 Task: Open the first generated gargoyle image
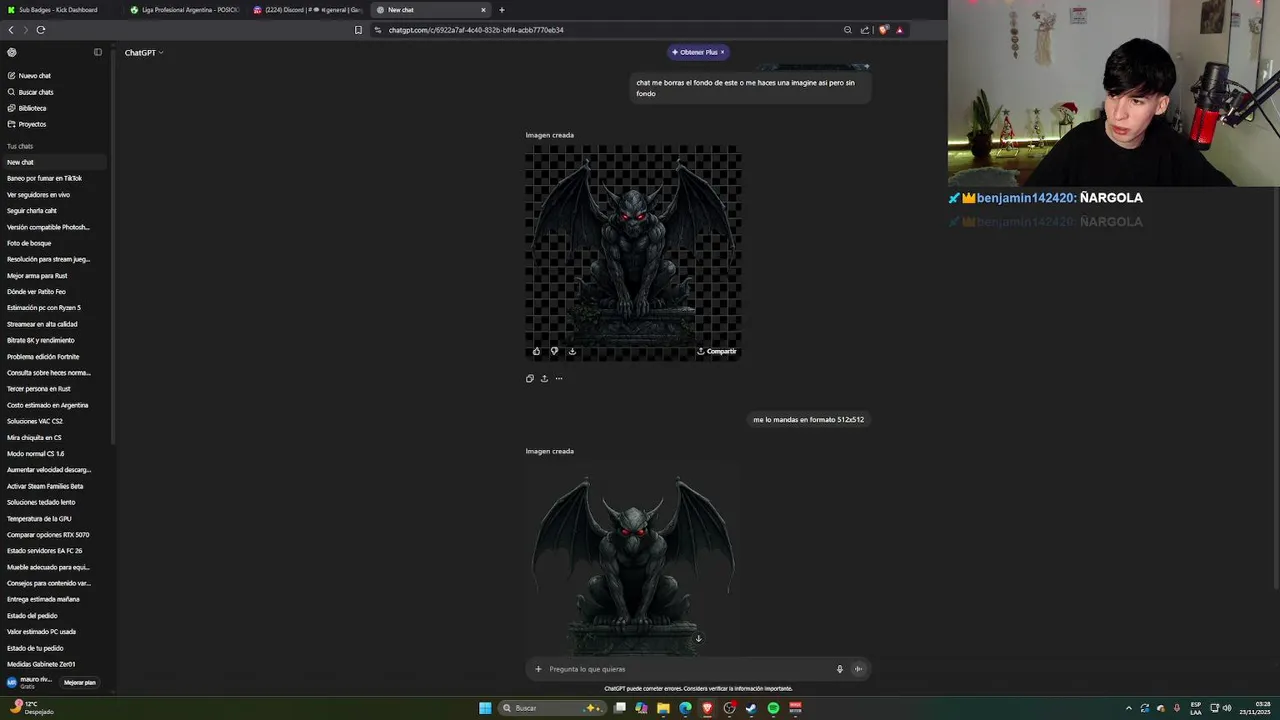[633, 252]
